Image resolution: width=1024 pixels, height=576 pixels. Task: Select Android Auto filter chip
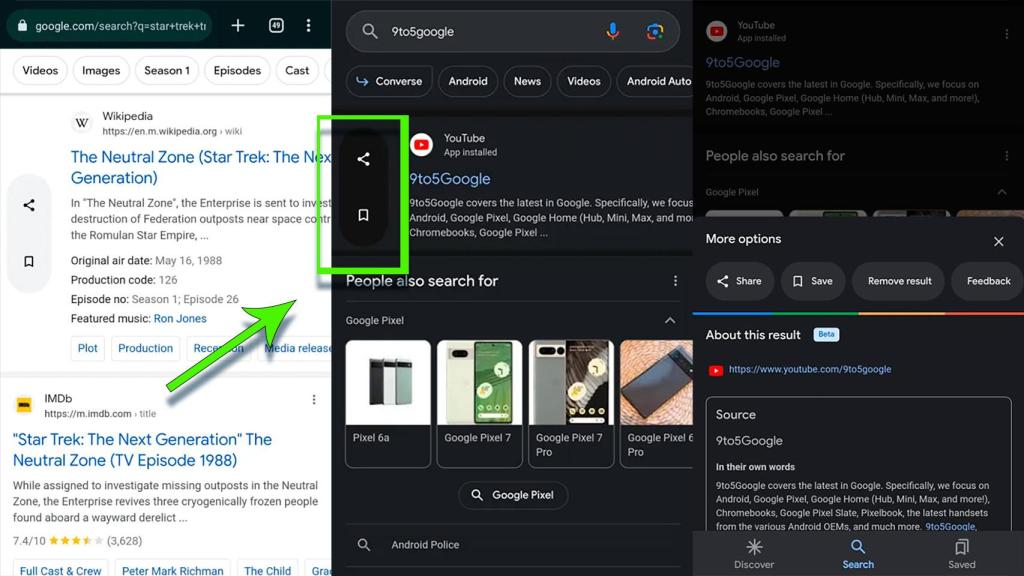click(655, 82)
